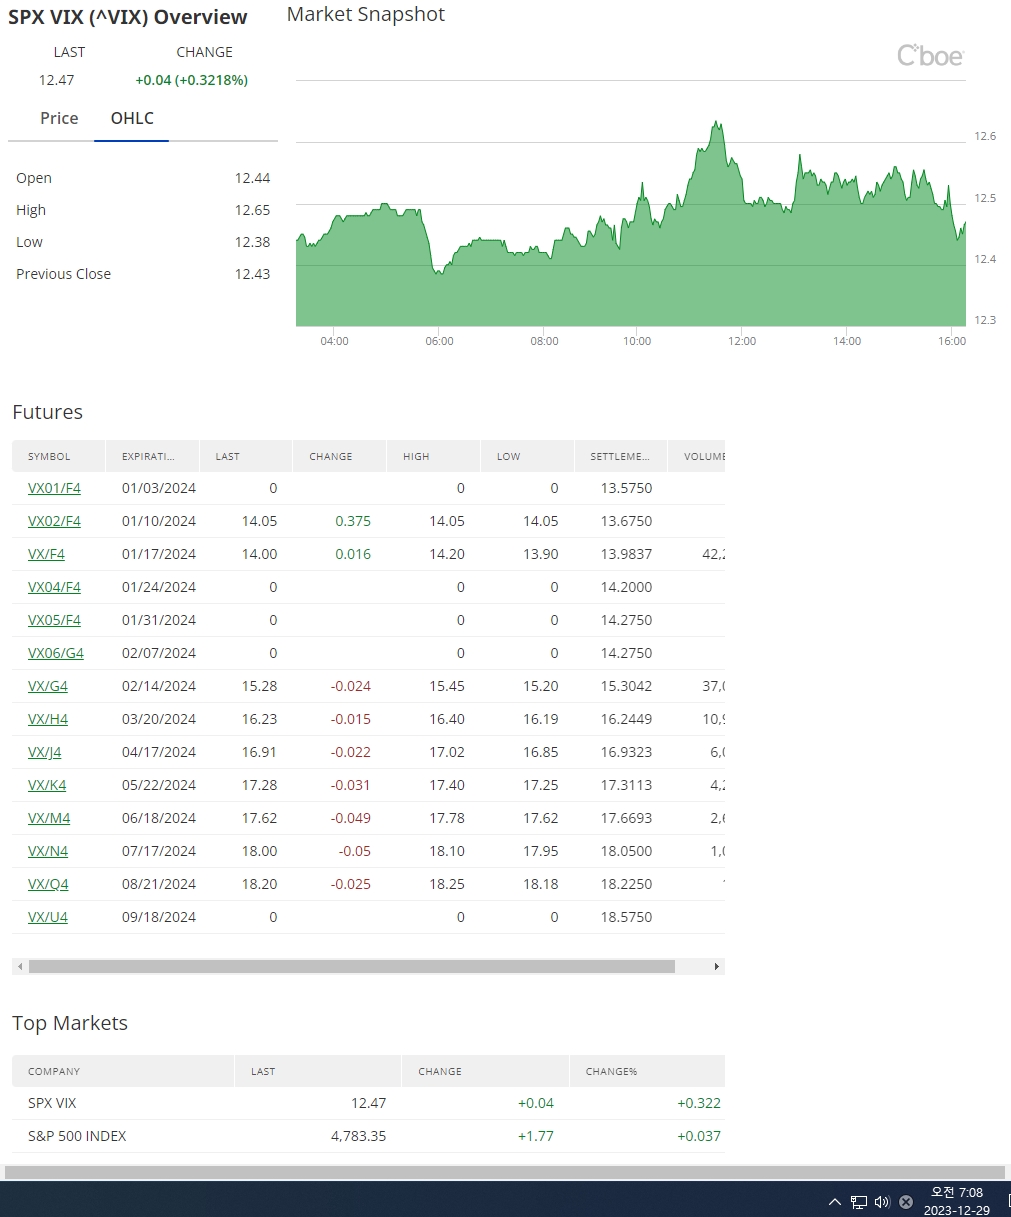Open the VX/G4 futures link
This screenshot has width=1011, height=1217.
(x=48, y=686)
